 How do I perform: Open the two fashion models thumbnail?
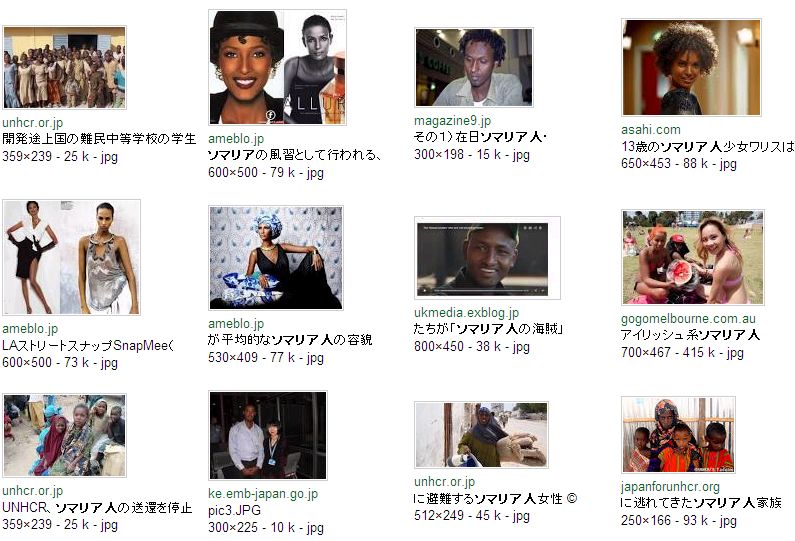pyautogui.click(x=71, y=257)
